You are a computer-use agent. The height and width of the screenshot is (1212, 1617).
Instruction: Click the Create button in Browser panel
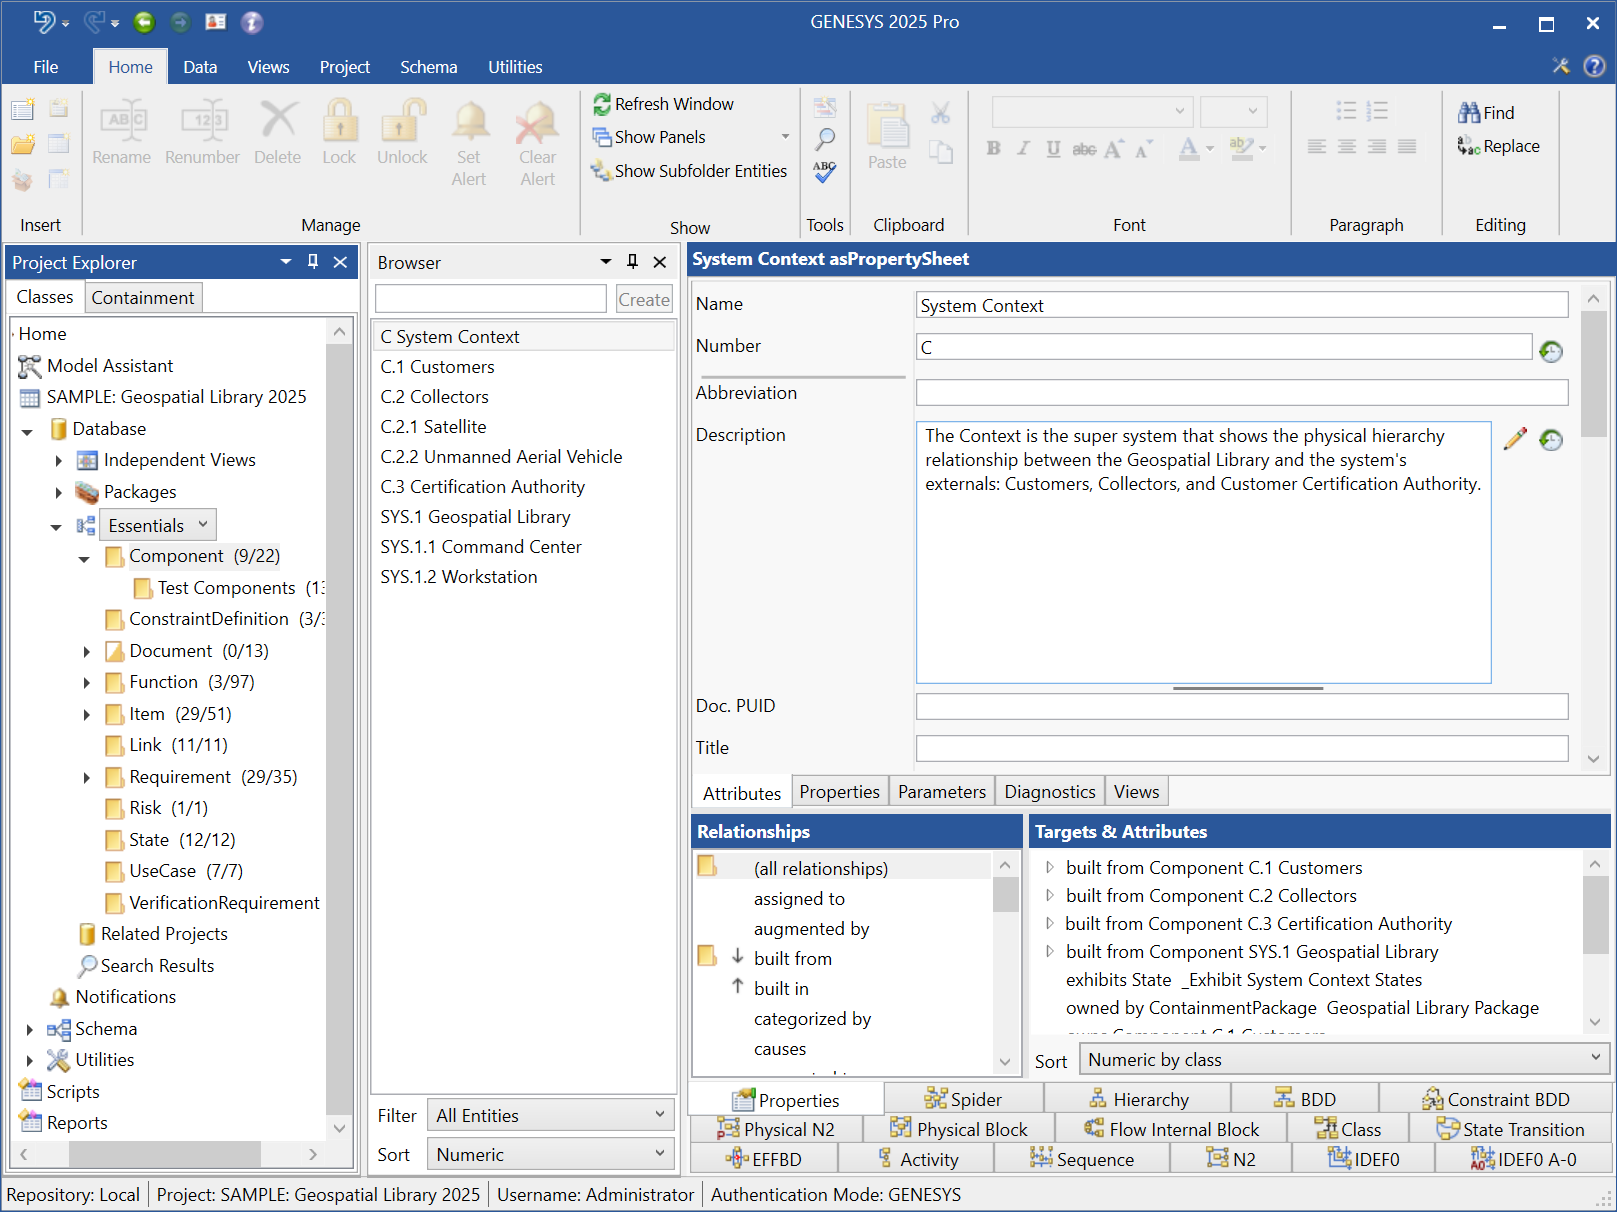click(x=643, y=299)
